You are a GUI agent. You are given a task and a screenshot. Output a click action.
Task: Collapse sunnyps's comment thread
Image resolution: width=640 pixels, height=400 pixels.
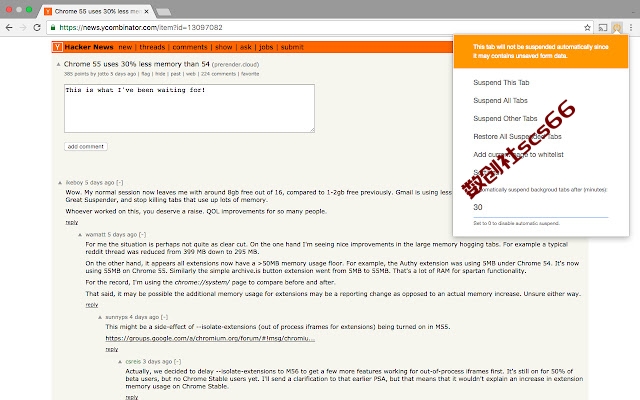(x=164, y=317)
